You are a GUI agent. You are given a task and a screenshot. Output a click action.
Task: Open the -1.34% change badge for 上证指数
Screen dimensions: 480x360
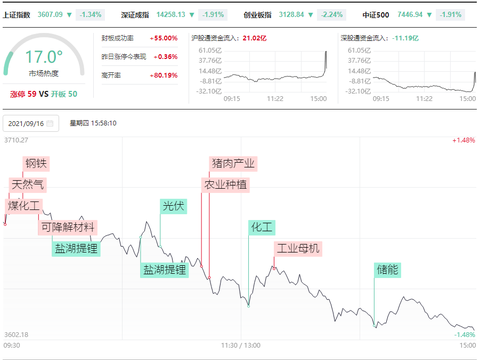pyautogui.click(x=90, y=15)
